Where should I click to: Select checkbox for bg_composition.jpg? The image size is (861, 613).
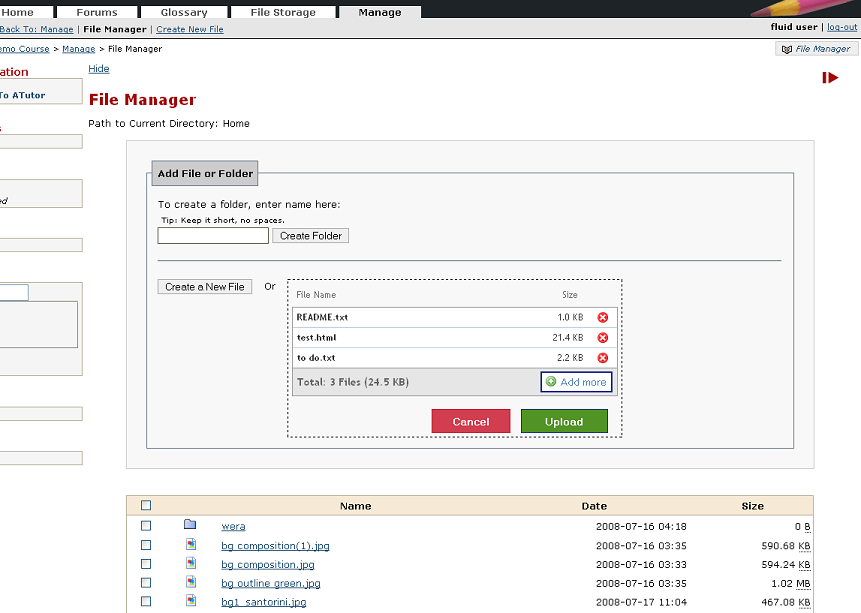click(x=146, y=564)
